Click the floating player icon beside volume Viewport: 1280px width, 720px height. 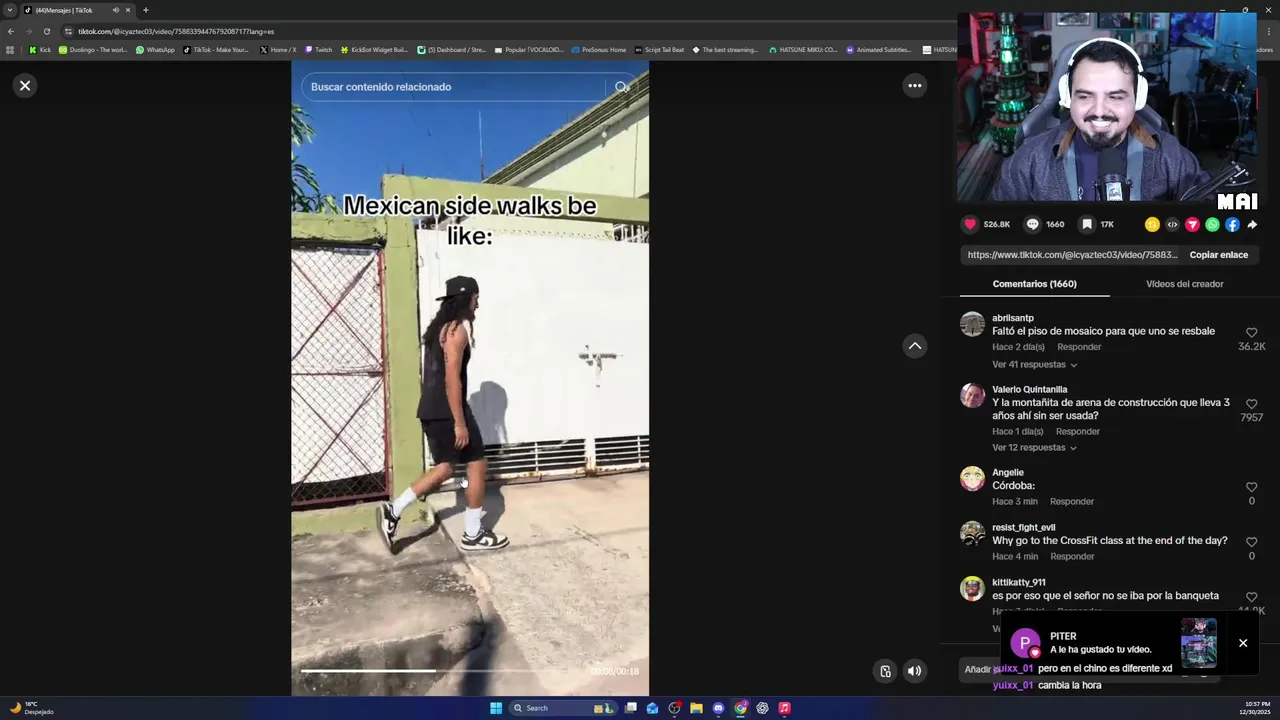885,671
